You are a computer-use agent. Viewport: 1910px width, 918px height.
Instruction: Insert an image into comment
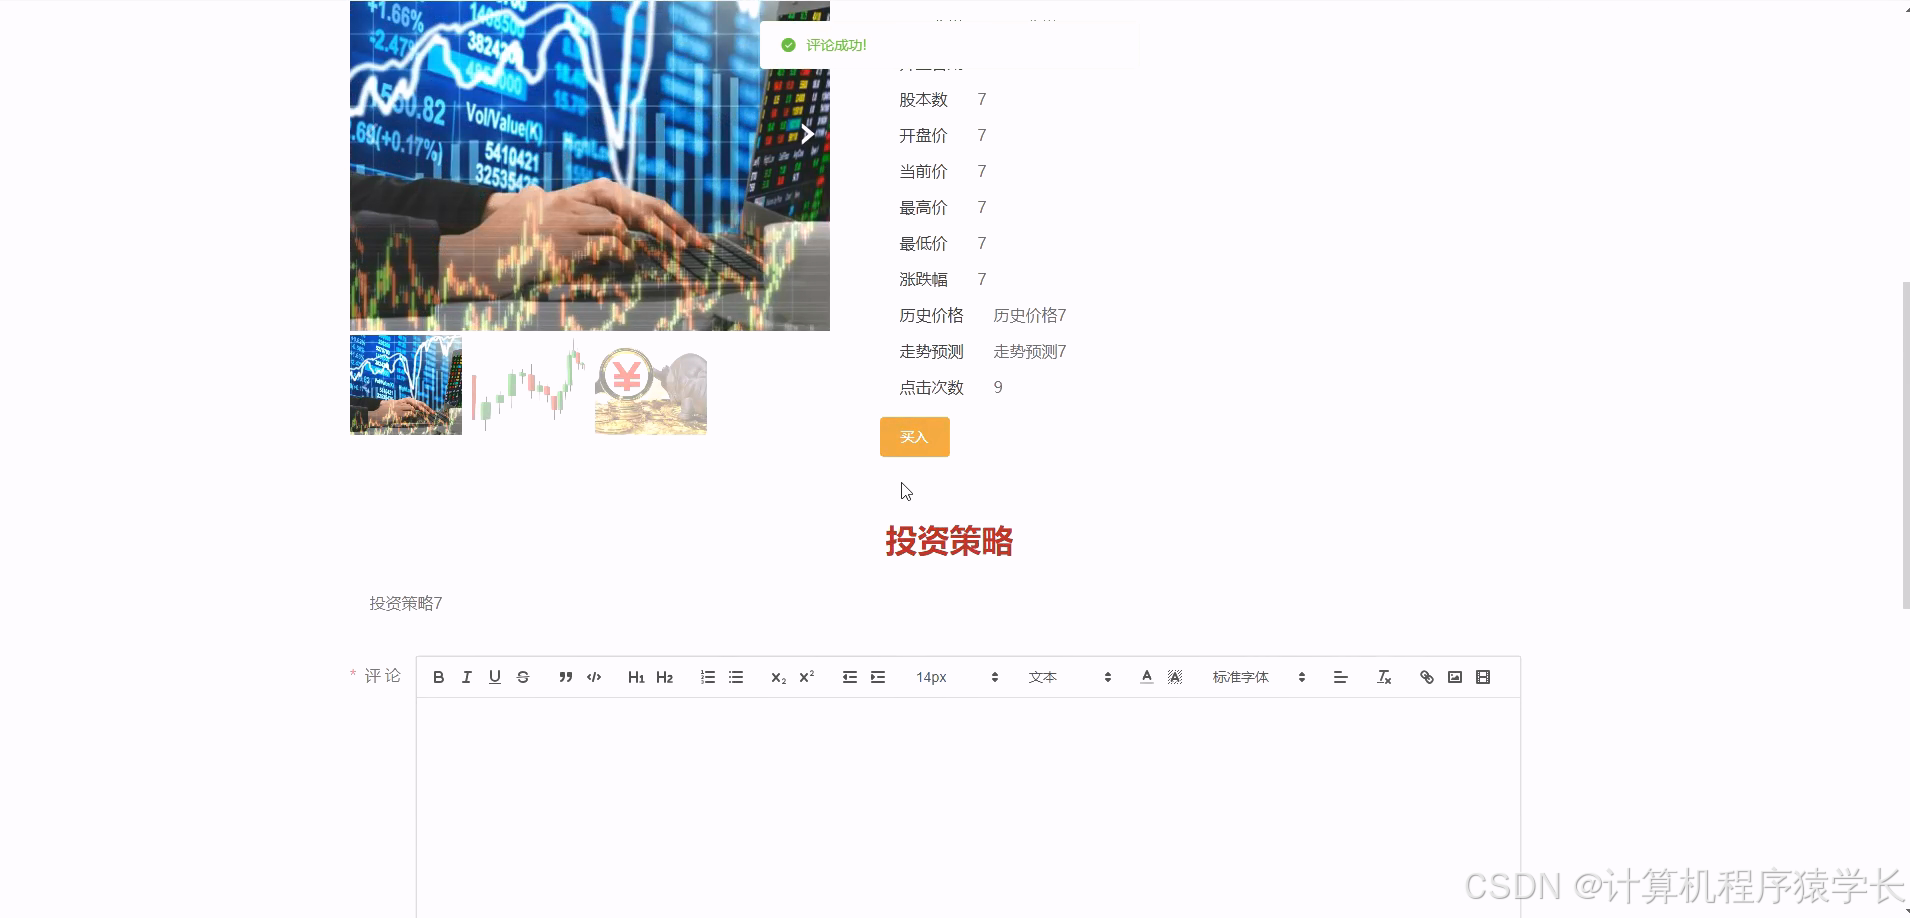coord(1454,677)
